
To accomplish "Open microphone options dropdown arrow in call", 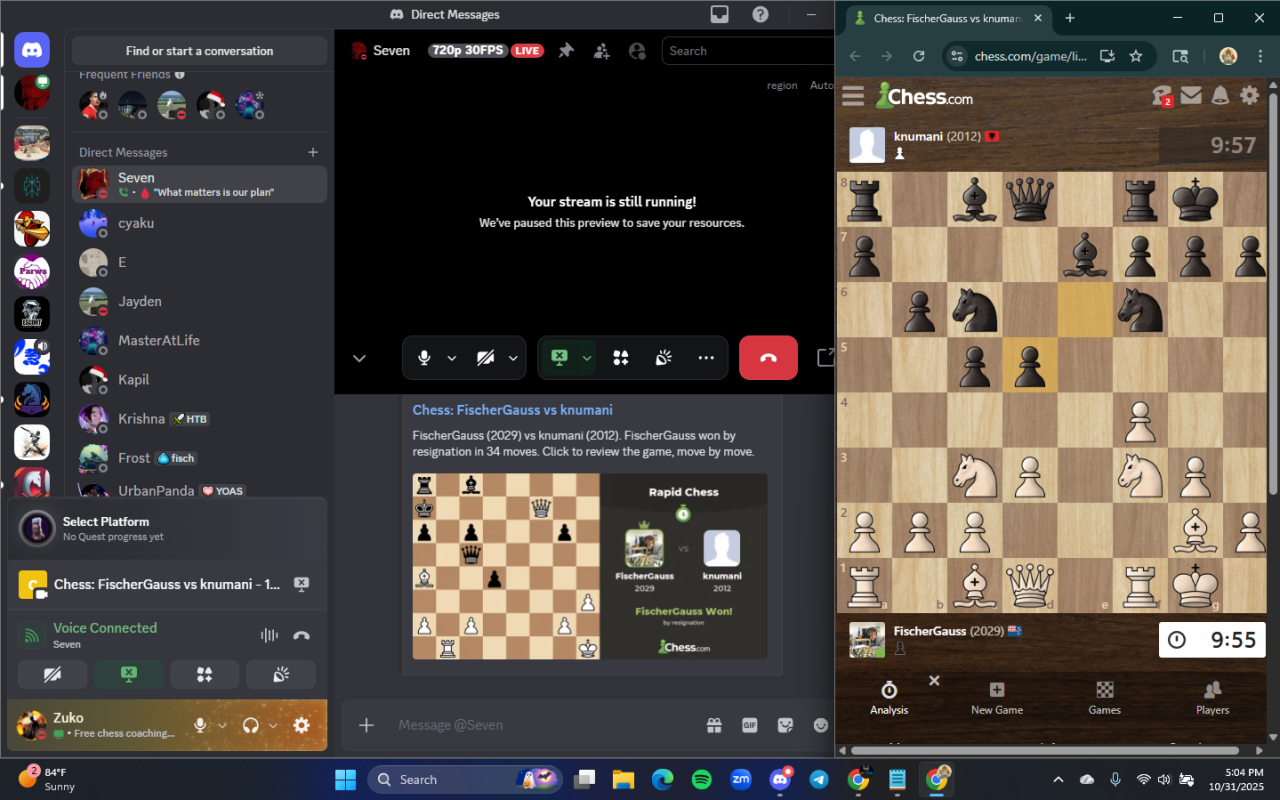I will tap(451, 358).
